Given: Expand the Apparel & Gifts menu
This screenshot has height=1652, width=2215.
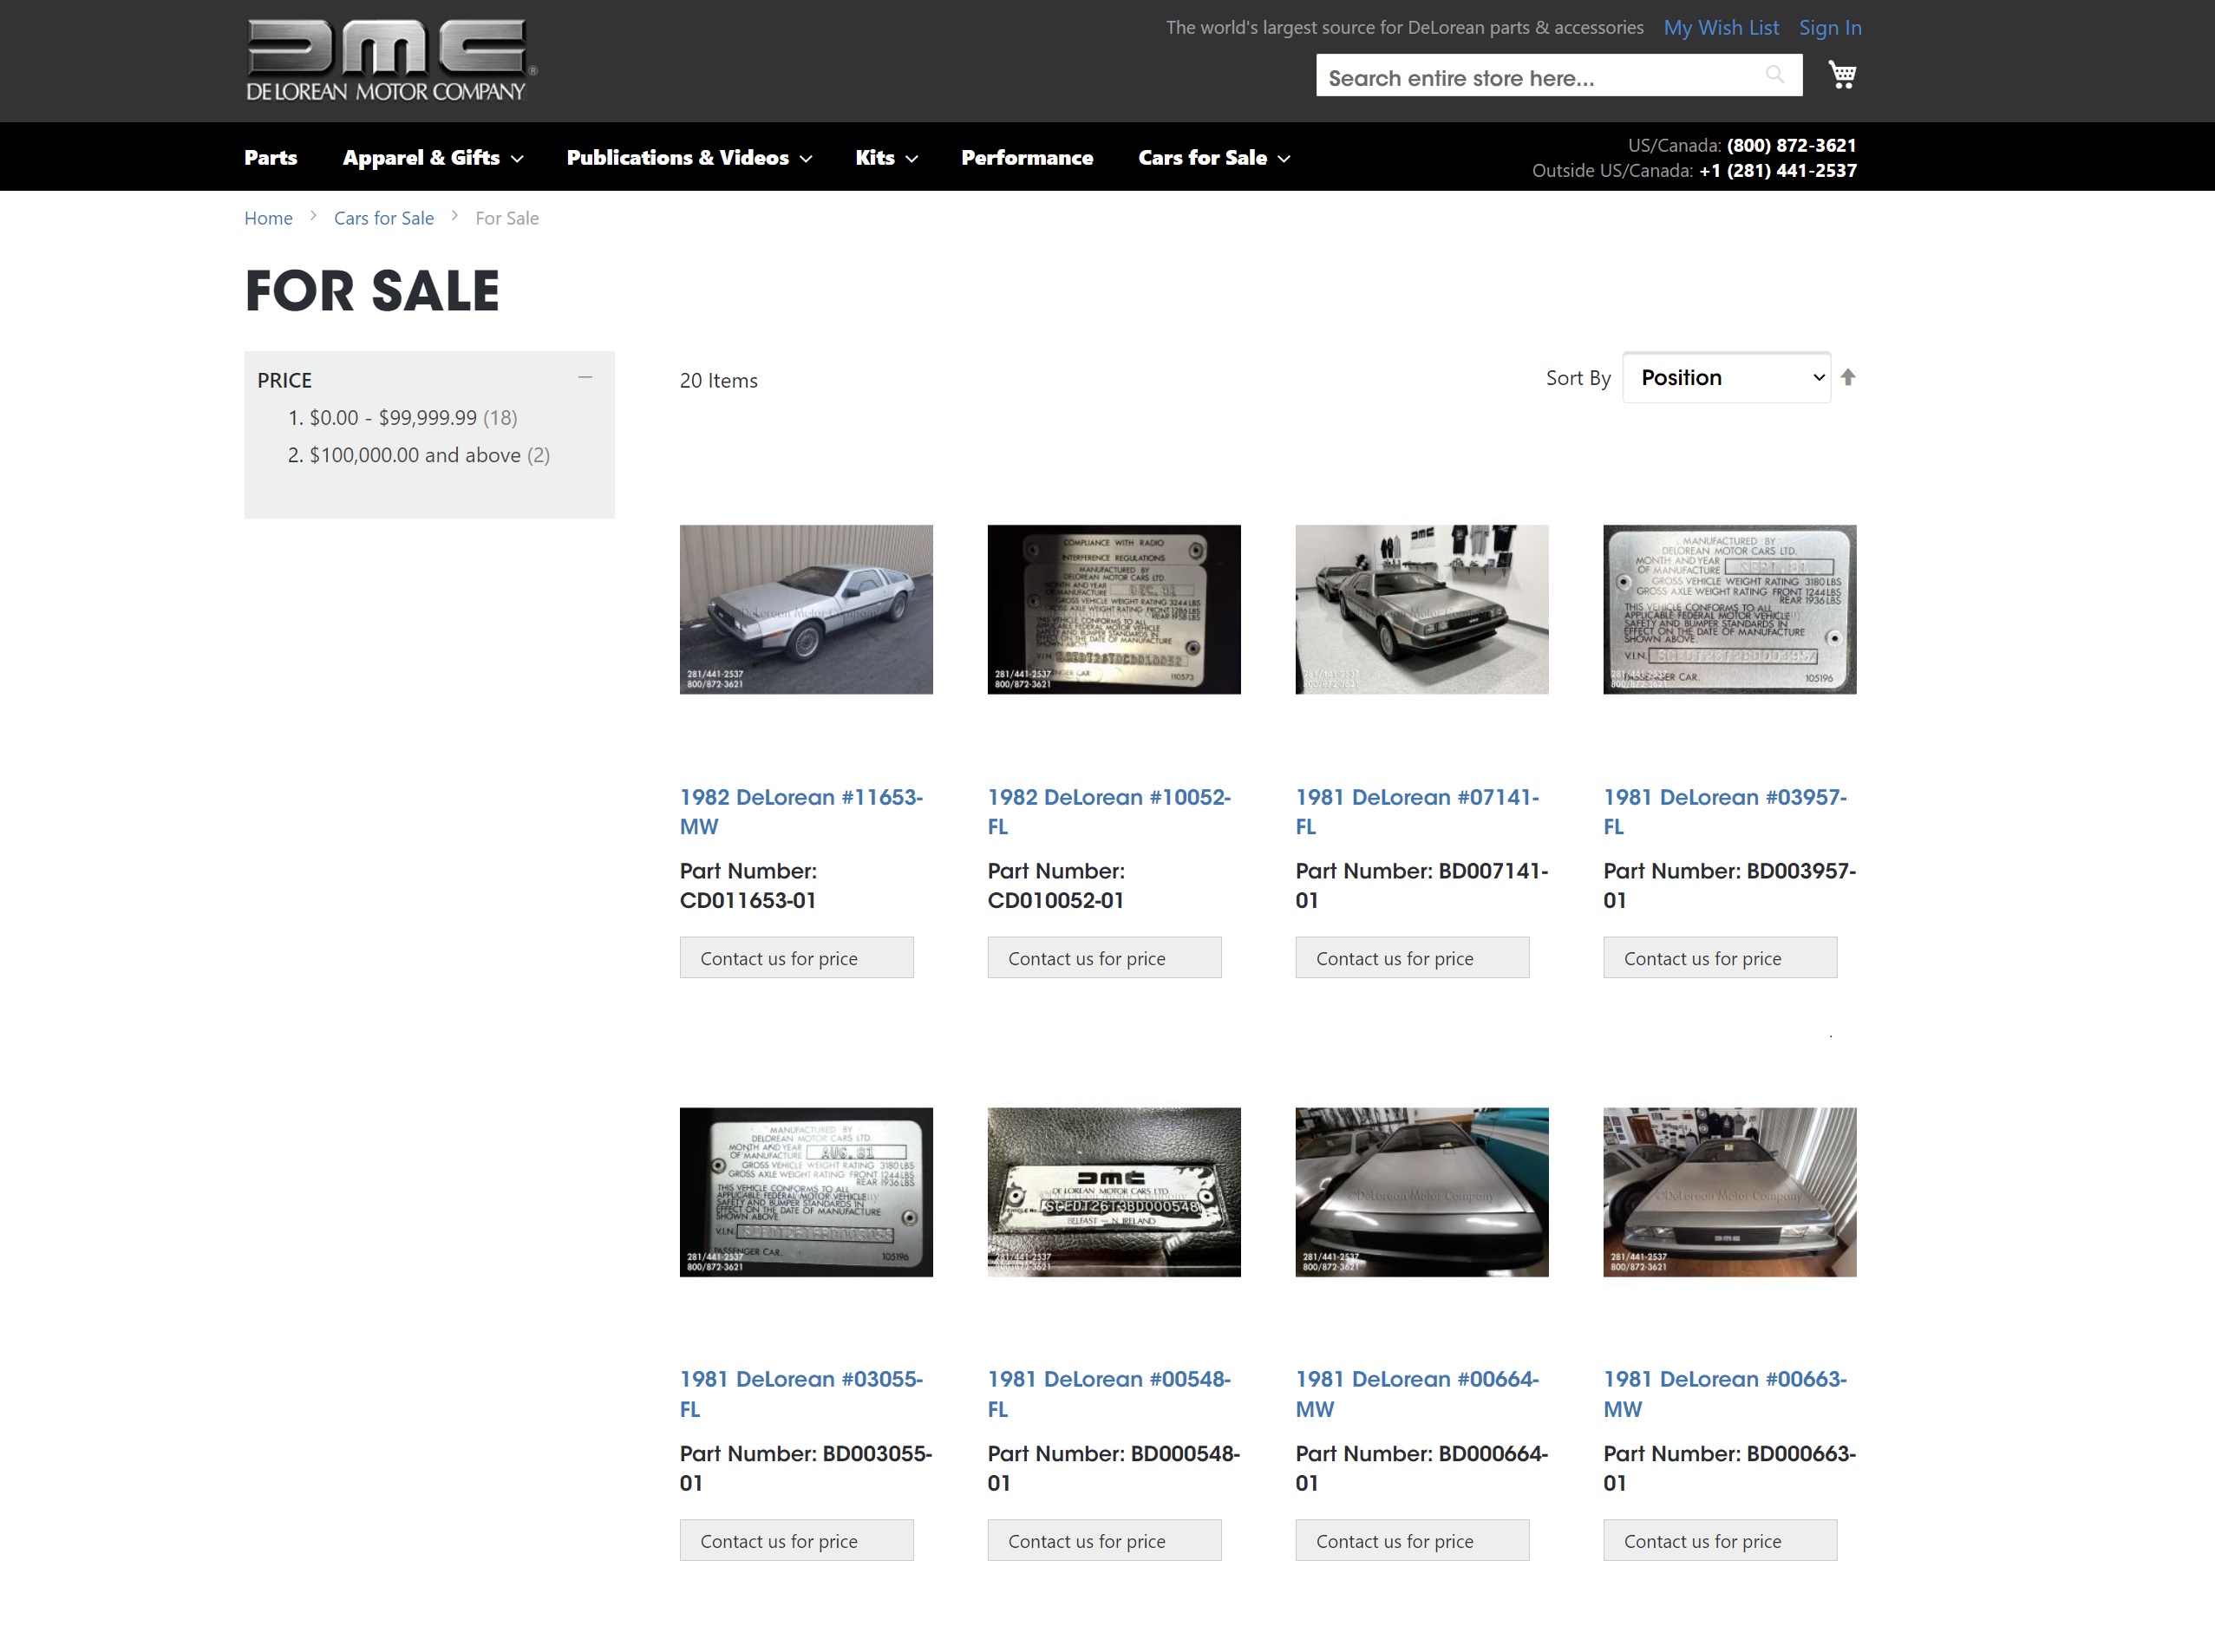Looking at the screenshot, I should coord(432,158).
